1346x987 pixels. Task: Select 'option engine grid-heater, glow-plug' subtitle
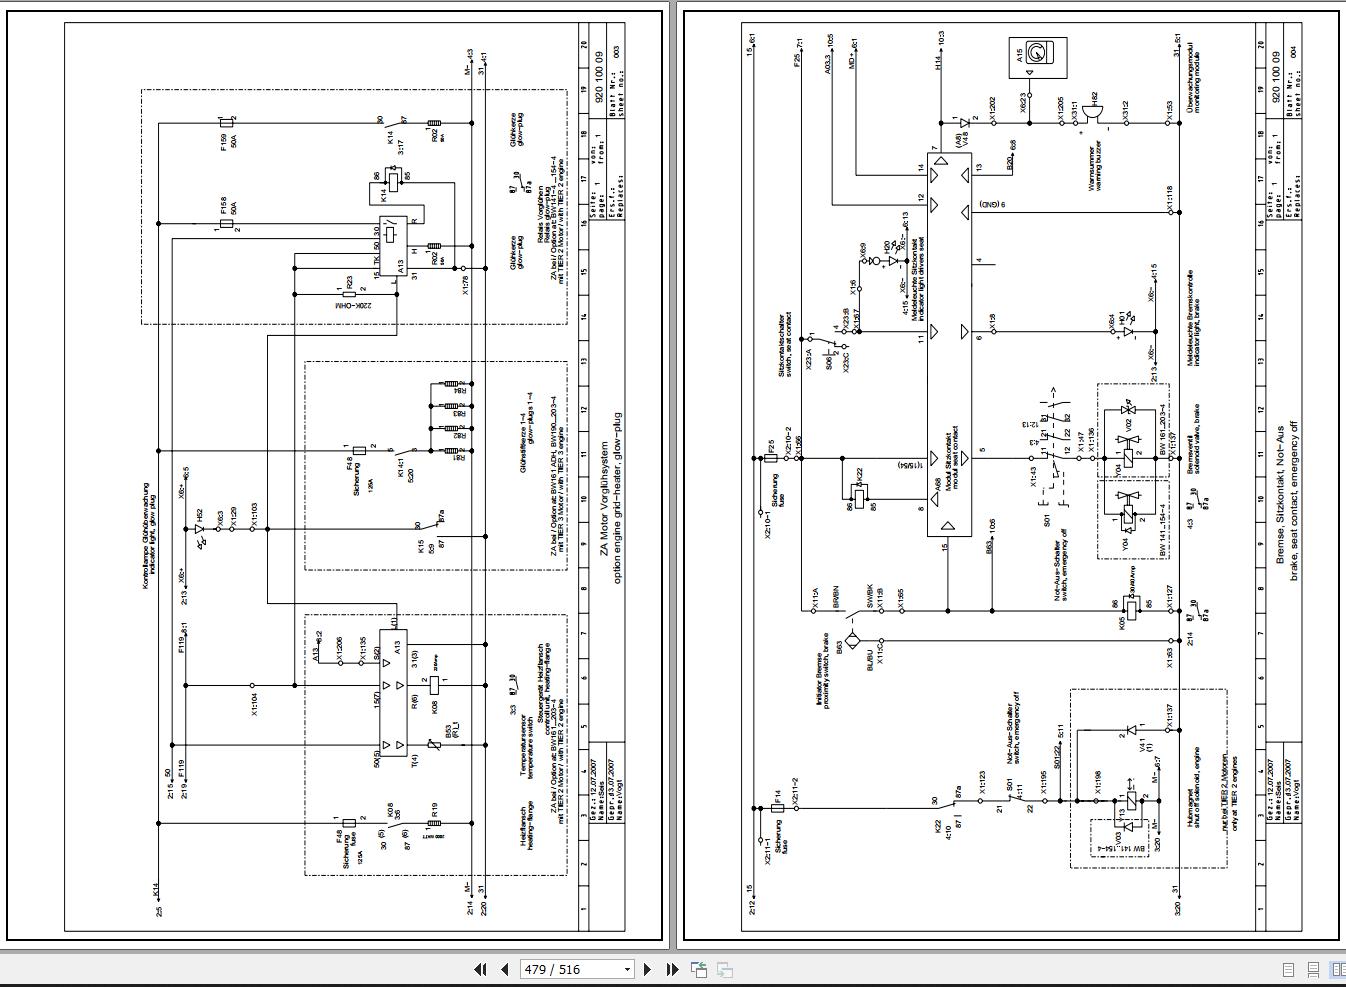point(618,497)
